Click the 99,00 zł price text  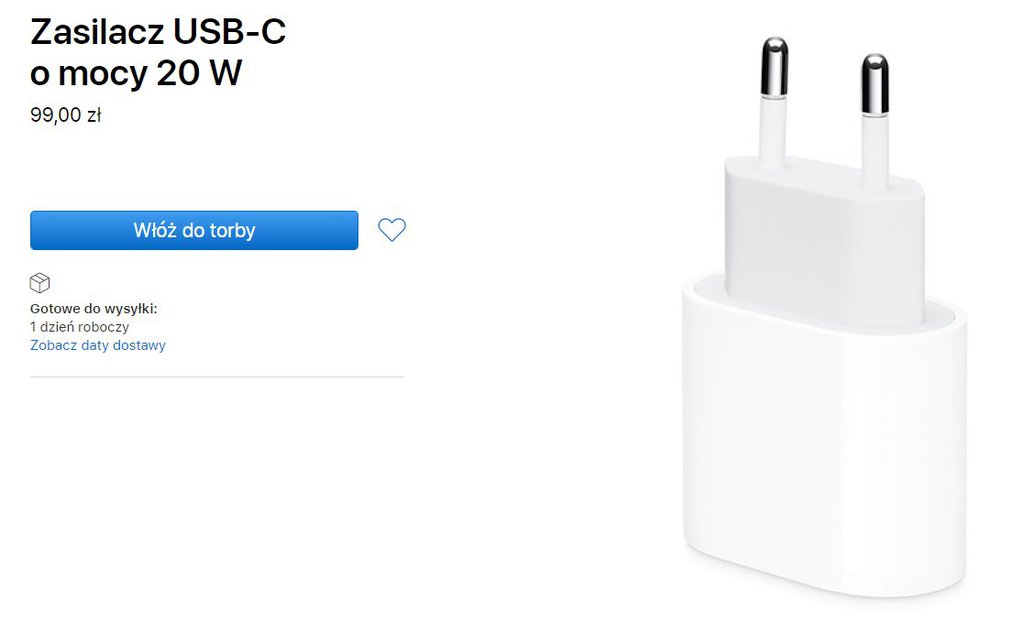[x=65, y=115]
